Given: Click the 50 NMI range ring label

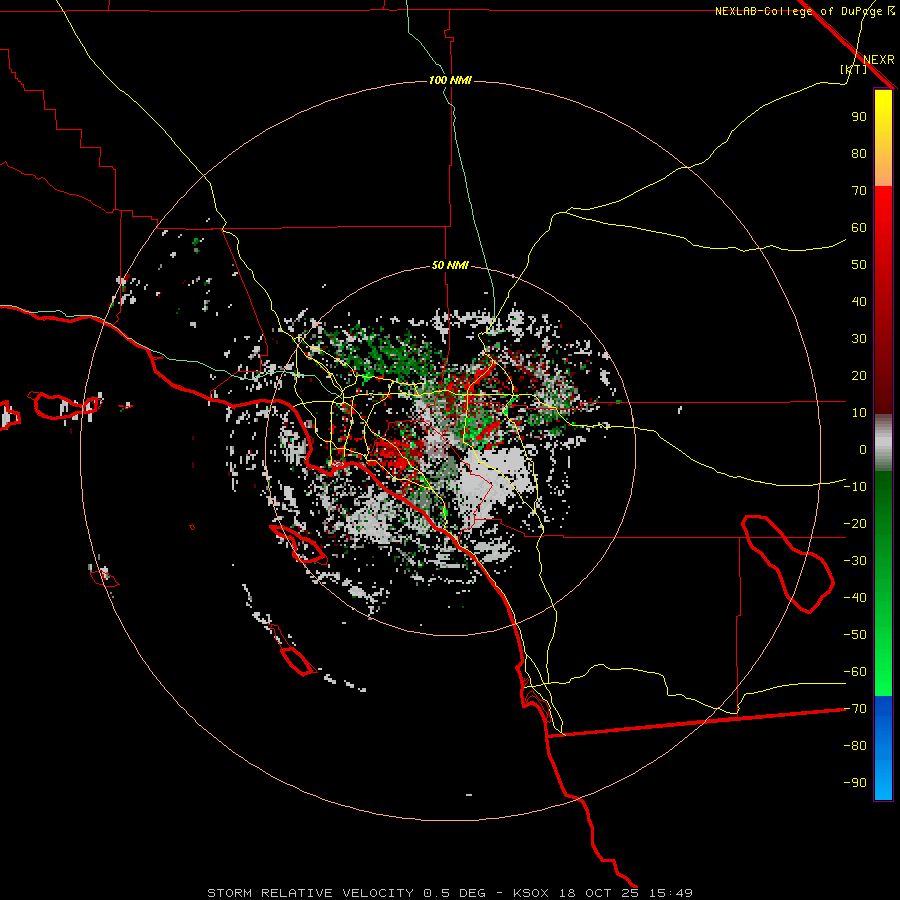Looking at the screenshot, I should coord(450,265).
